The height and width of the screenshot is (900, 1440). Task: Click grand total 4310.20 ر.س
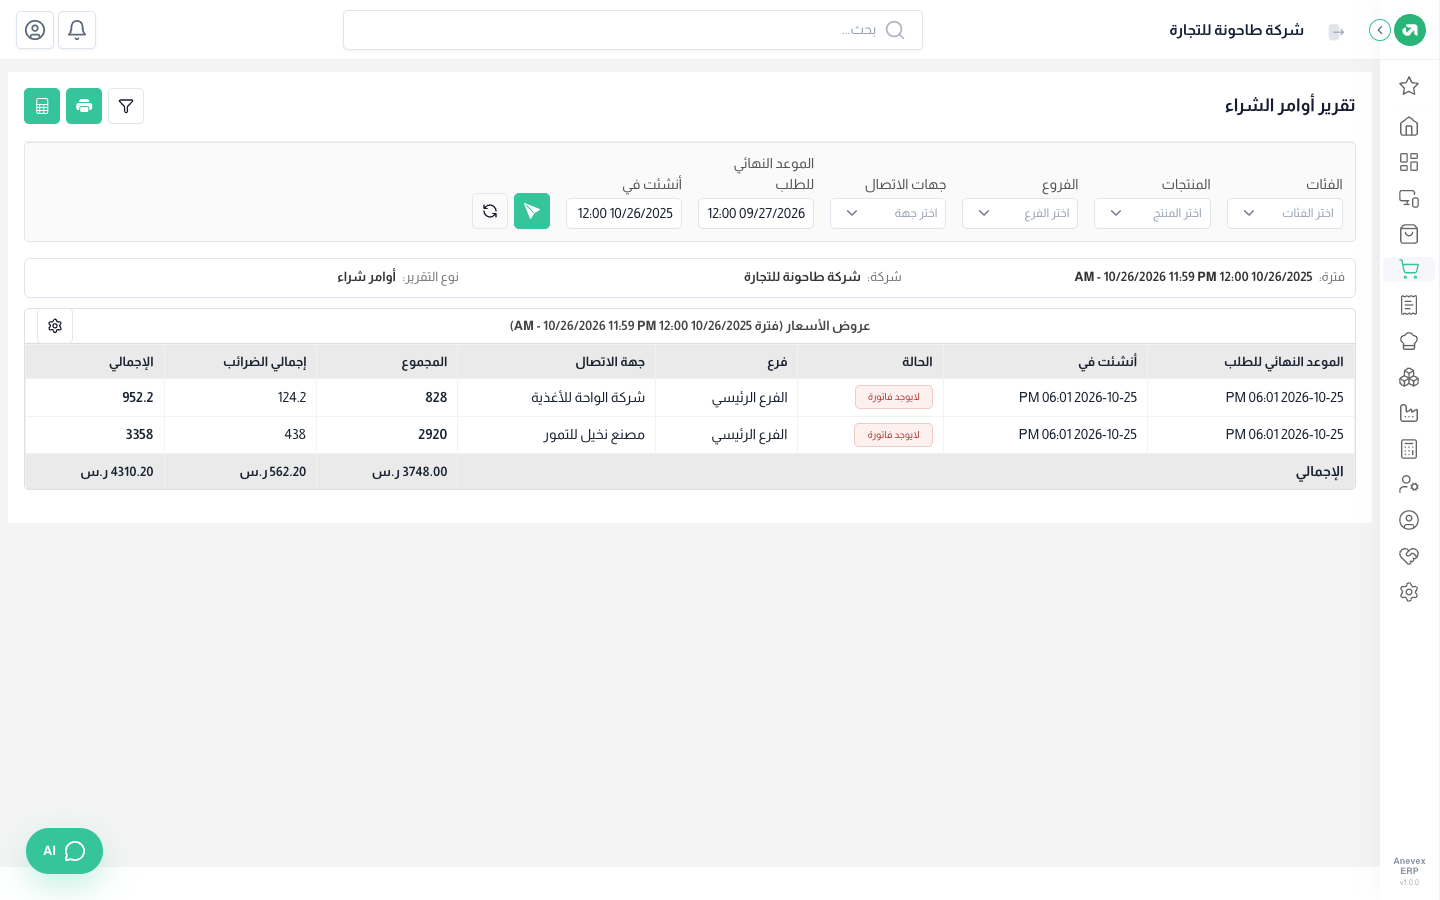(x=117, y=472)
